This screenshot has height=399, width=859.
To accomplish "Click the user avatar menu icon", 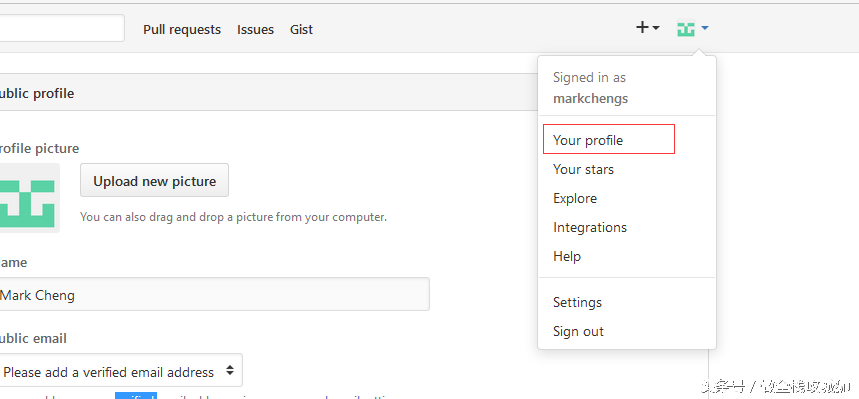I will (686, 28).
